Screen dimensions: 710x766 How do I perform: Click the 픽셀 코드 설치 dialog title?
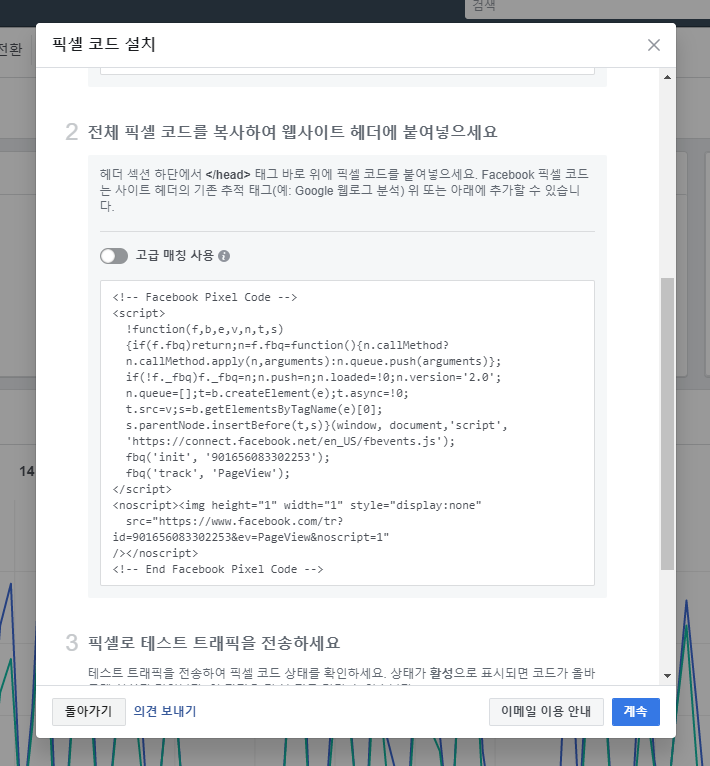104,44
